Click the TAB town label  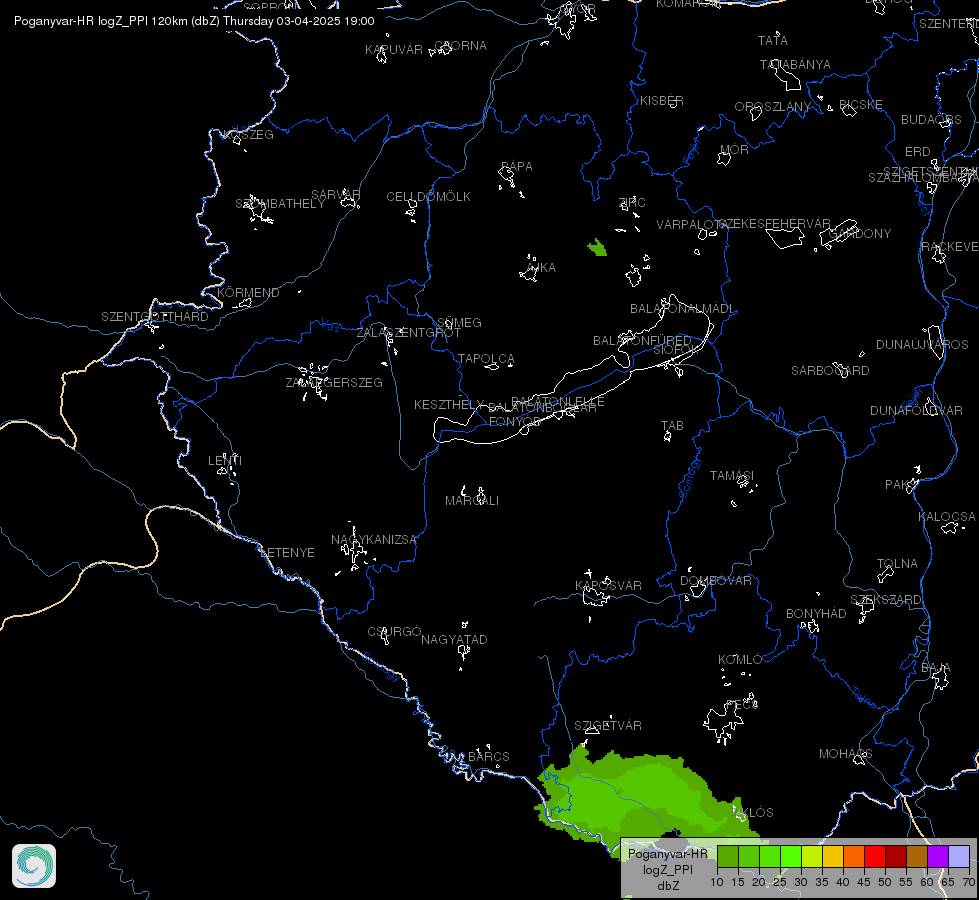(672, 426)
